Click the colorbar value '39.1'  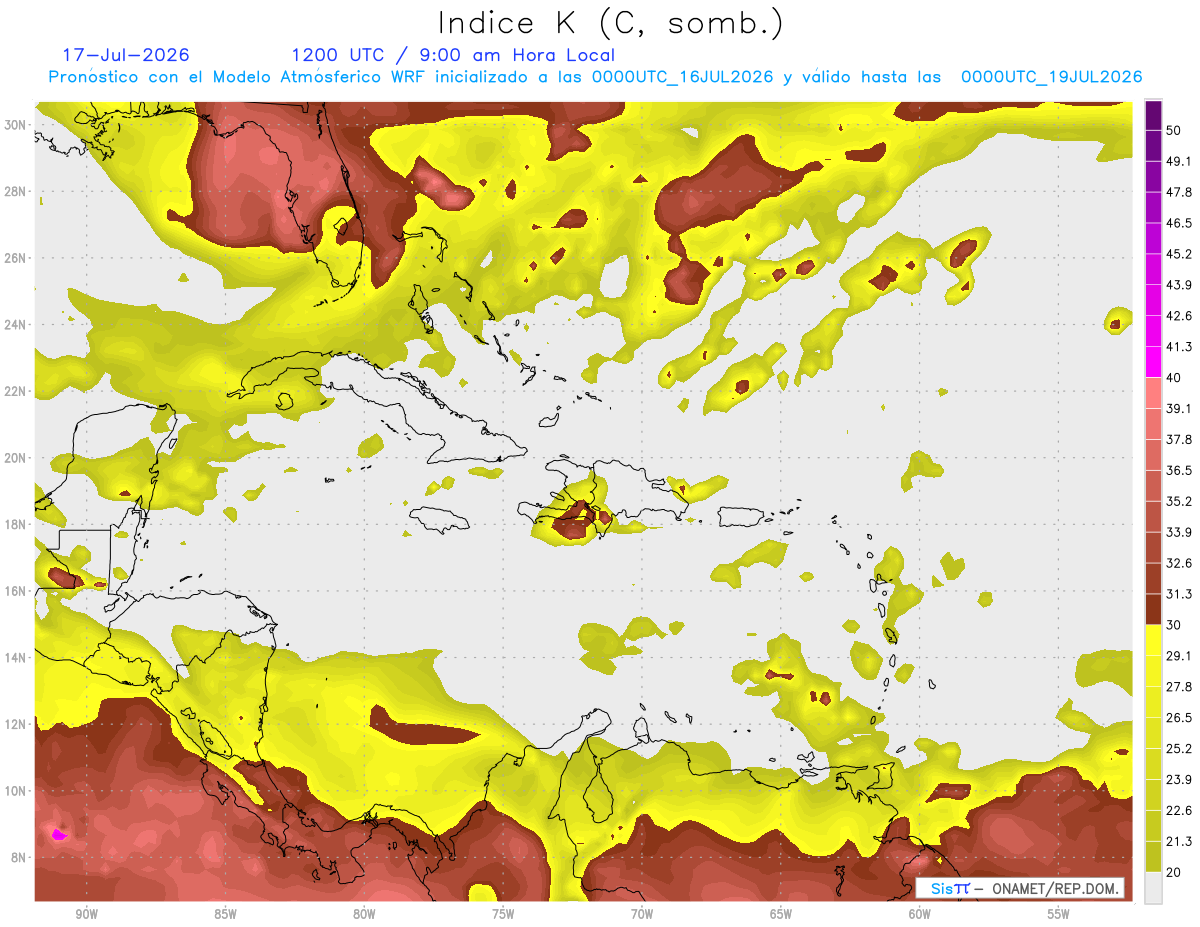[1179, 408]
